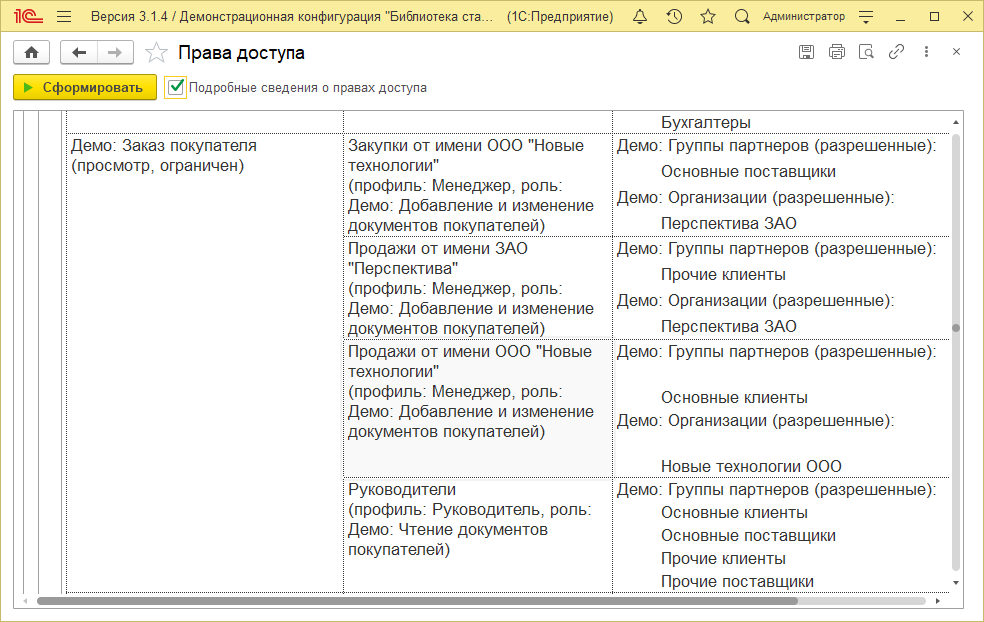Open notifications bell icon
This screenshot has height=622, width=984.
[639, 17]
